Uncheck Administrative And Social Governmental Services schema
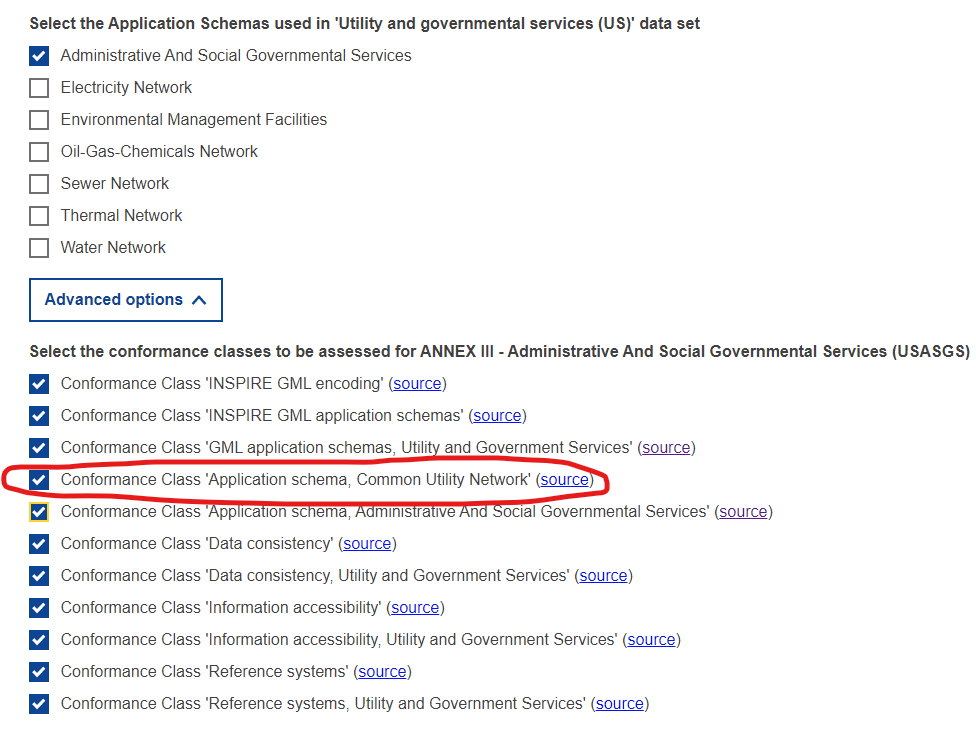Viewport: 976px width, 731px height. click(x=38, y=56)
